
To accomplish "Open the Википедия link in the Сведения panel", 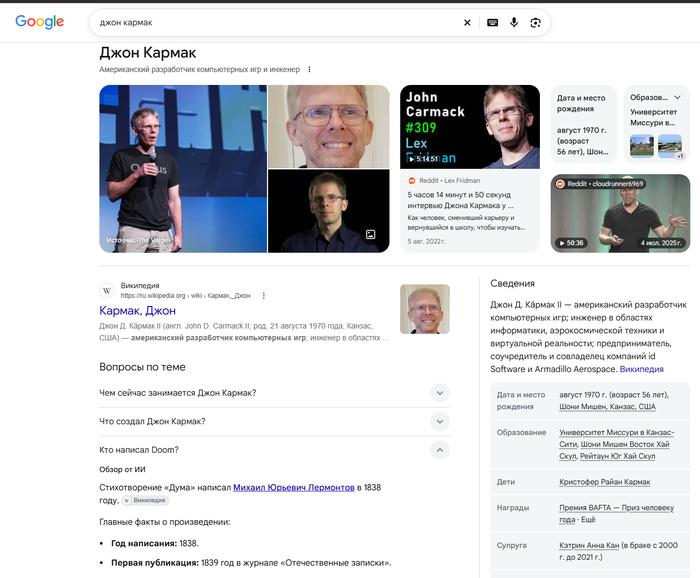I will click(642, 369).
